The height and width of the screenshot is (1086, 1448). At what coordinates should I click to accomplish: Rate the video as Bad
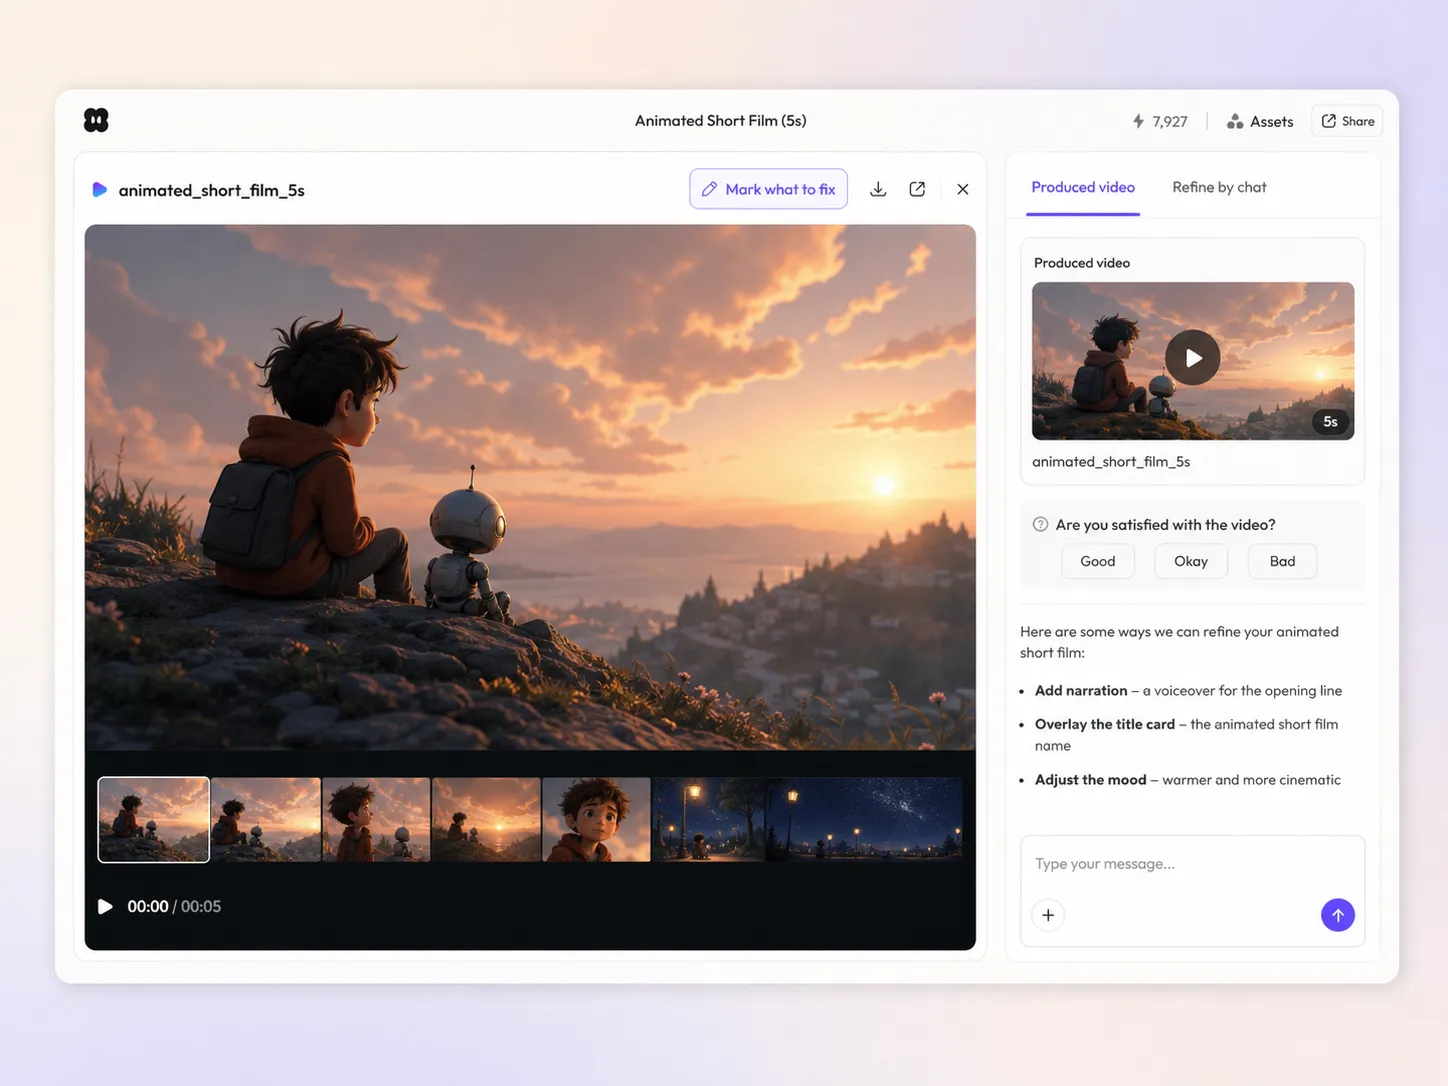tap(1282, 561)
